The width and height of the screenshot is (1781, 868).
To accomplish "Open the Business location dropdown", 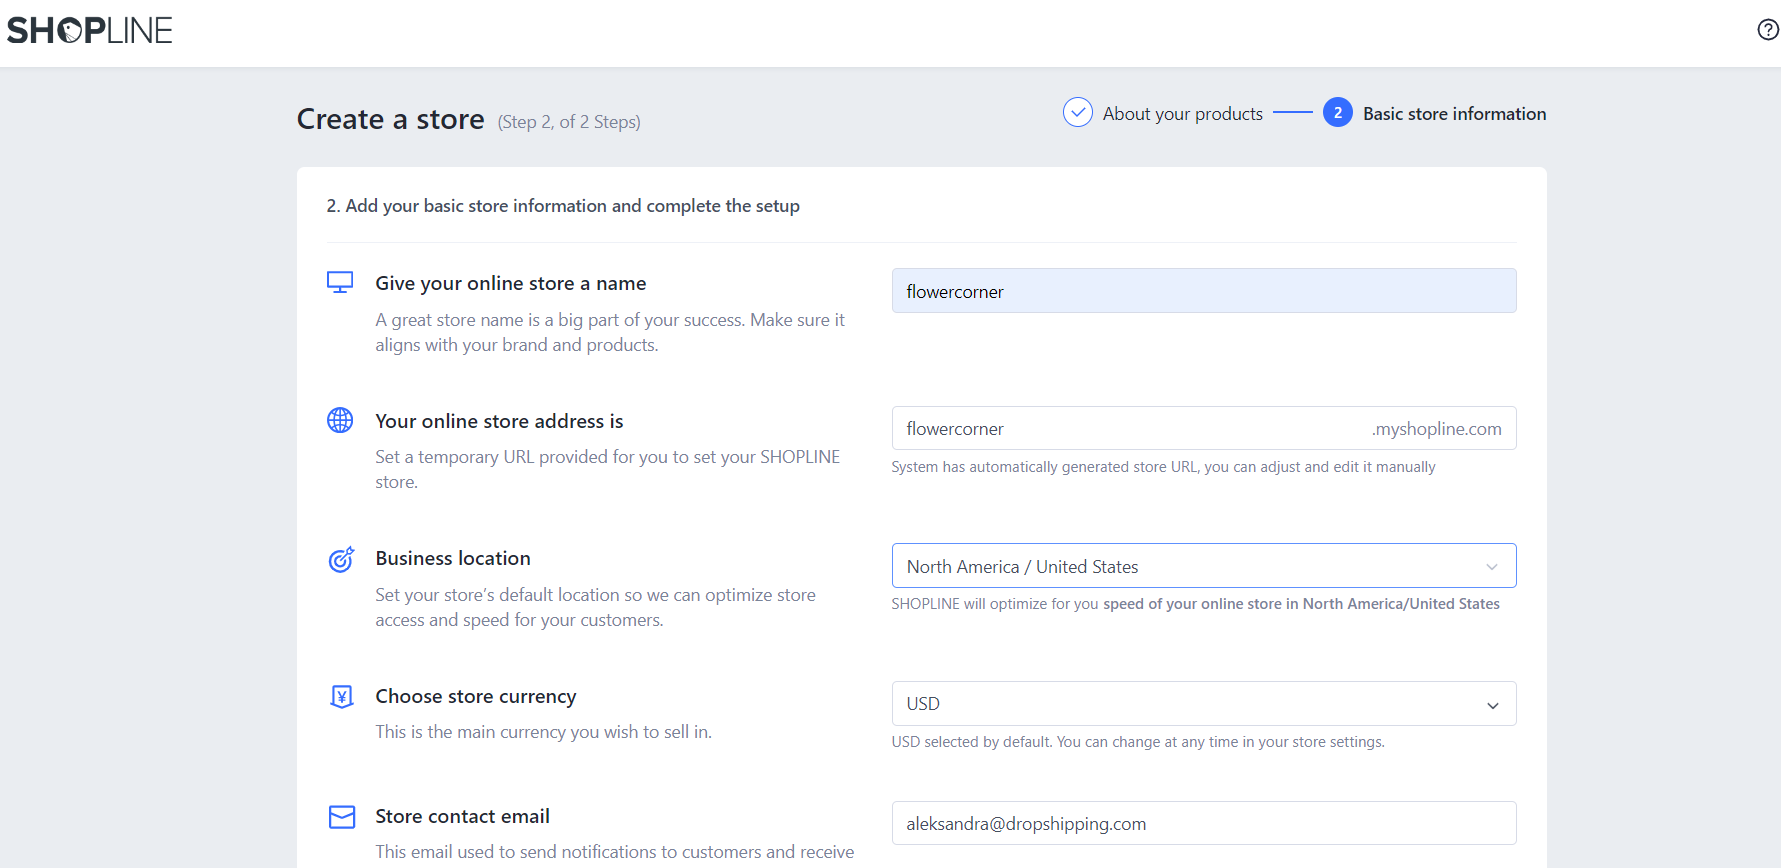I will (x=1204, y=566).
